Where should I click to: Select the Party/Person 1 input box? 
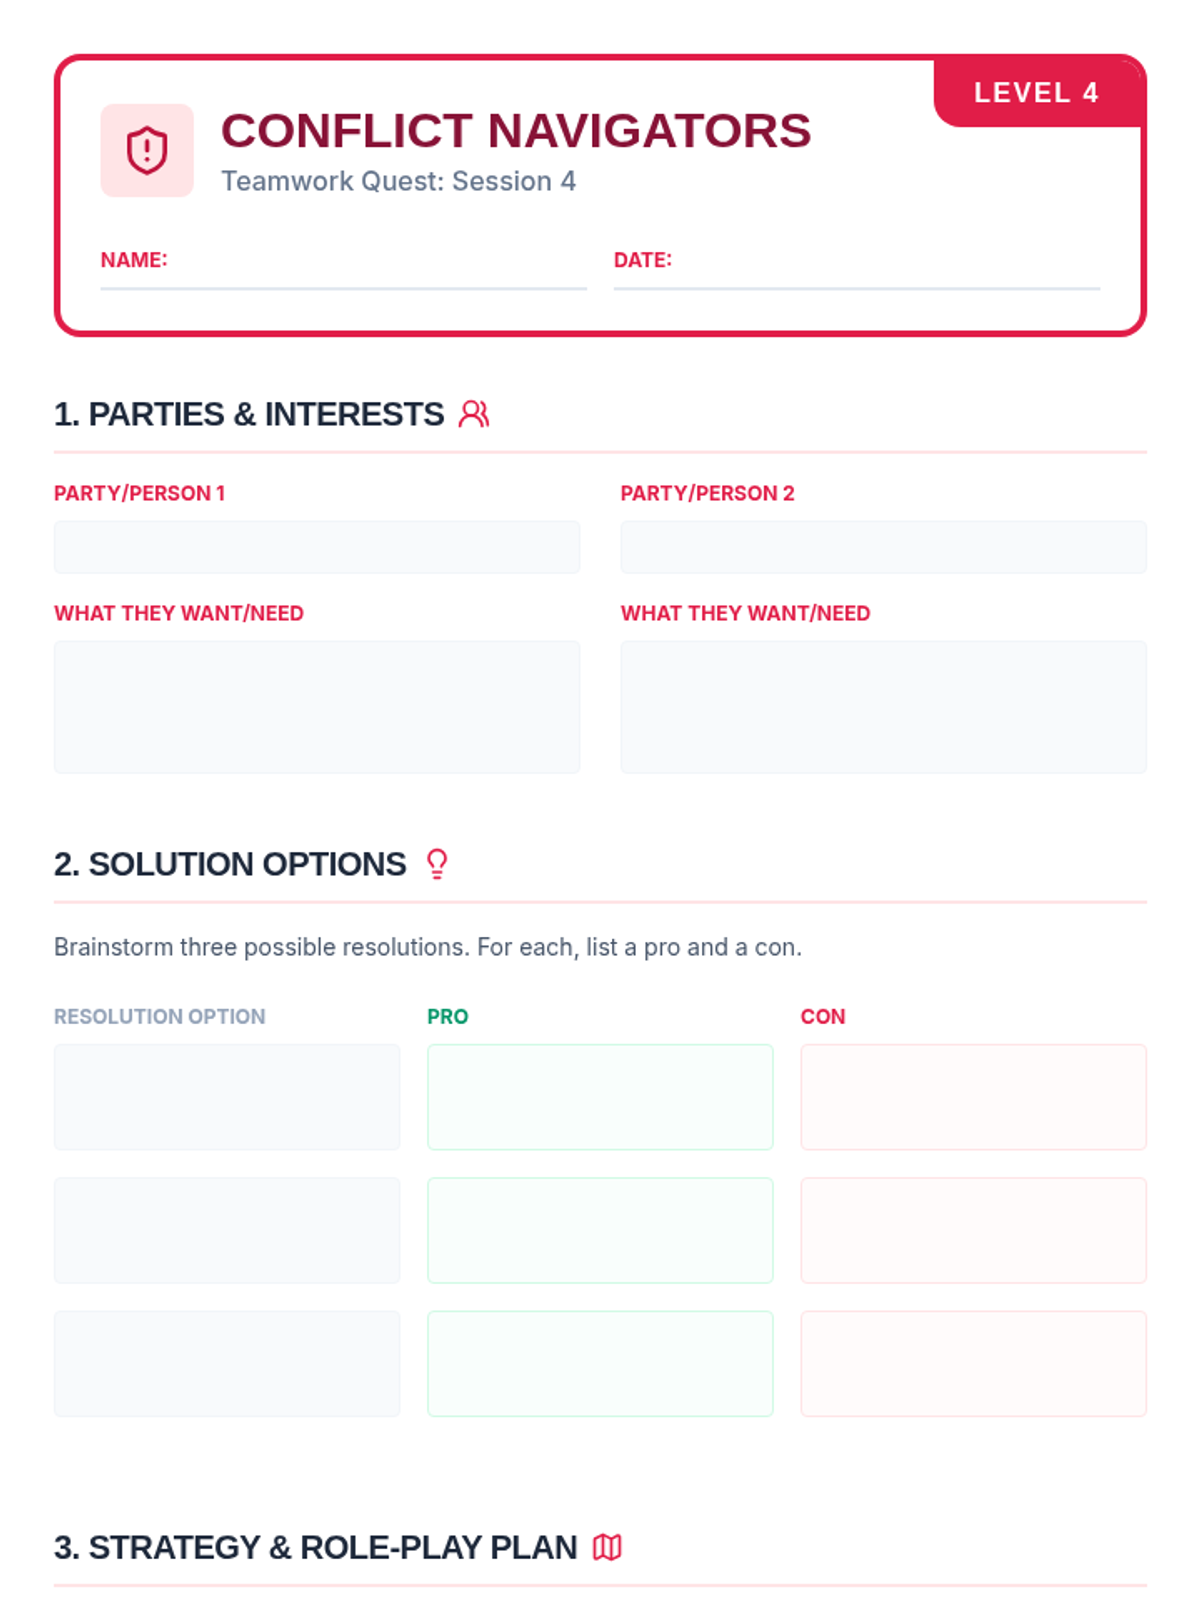coord(317,547)
